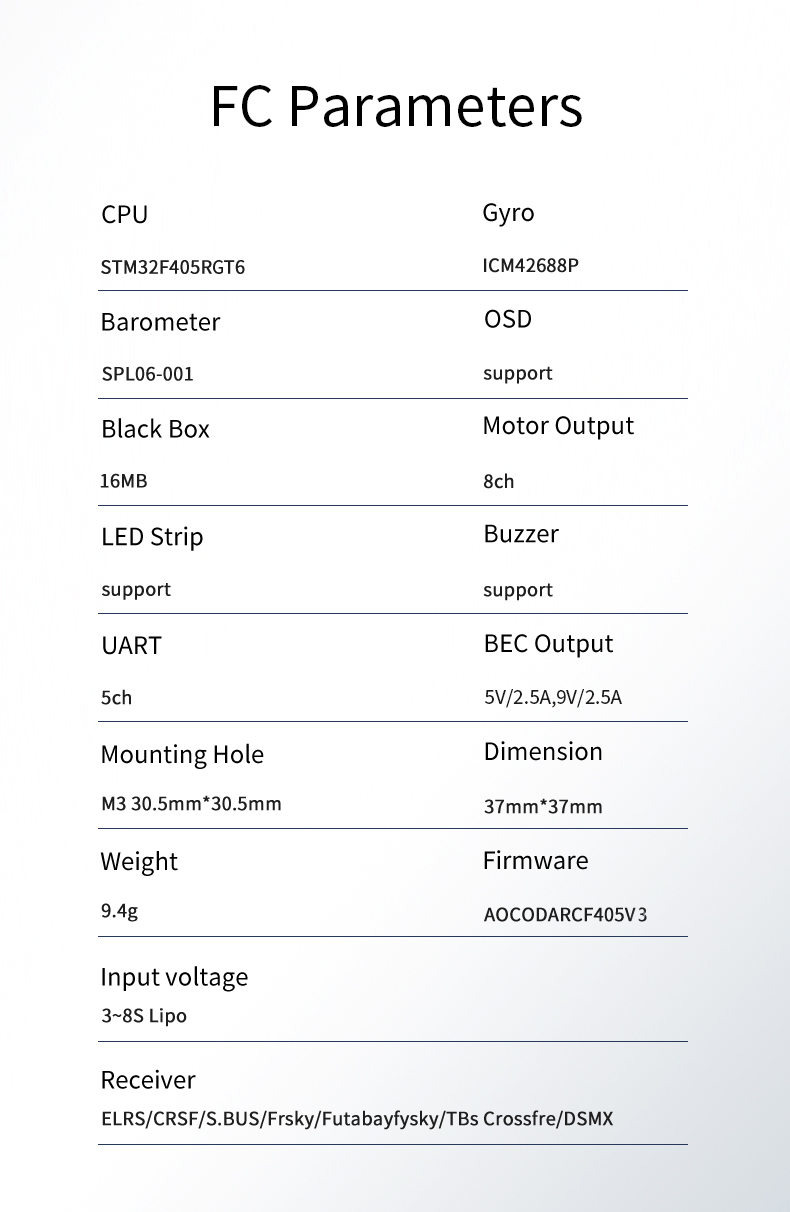Screen dimensions: 790x1212
Task: Click the STM32F405RGT6 value text
Action: coord(173,268)
